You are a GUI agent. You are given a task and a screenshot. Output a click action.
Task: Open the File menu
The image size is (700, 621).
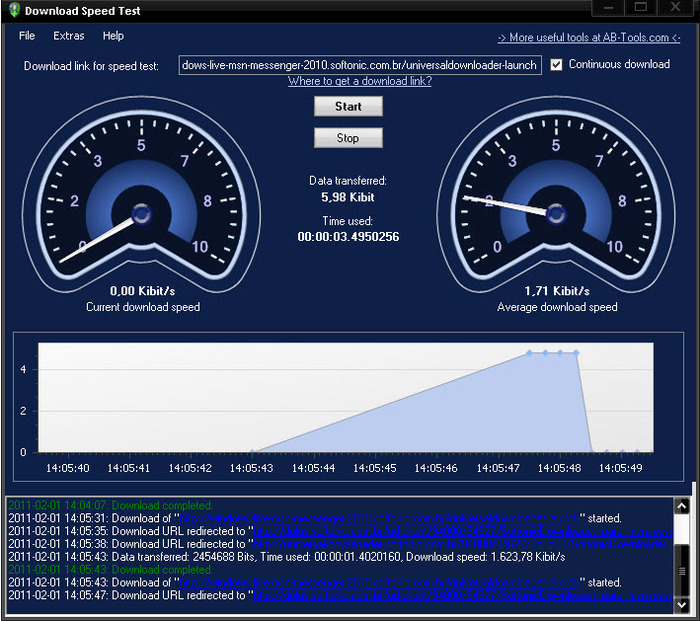pos(27,36)
